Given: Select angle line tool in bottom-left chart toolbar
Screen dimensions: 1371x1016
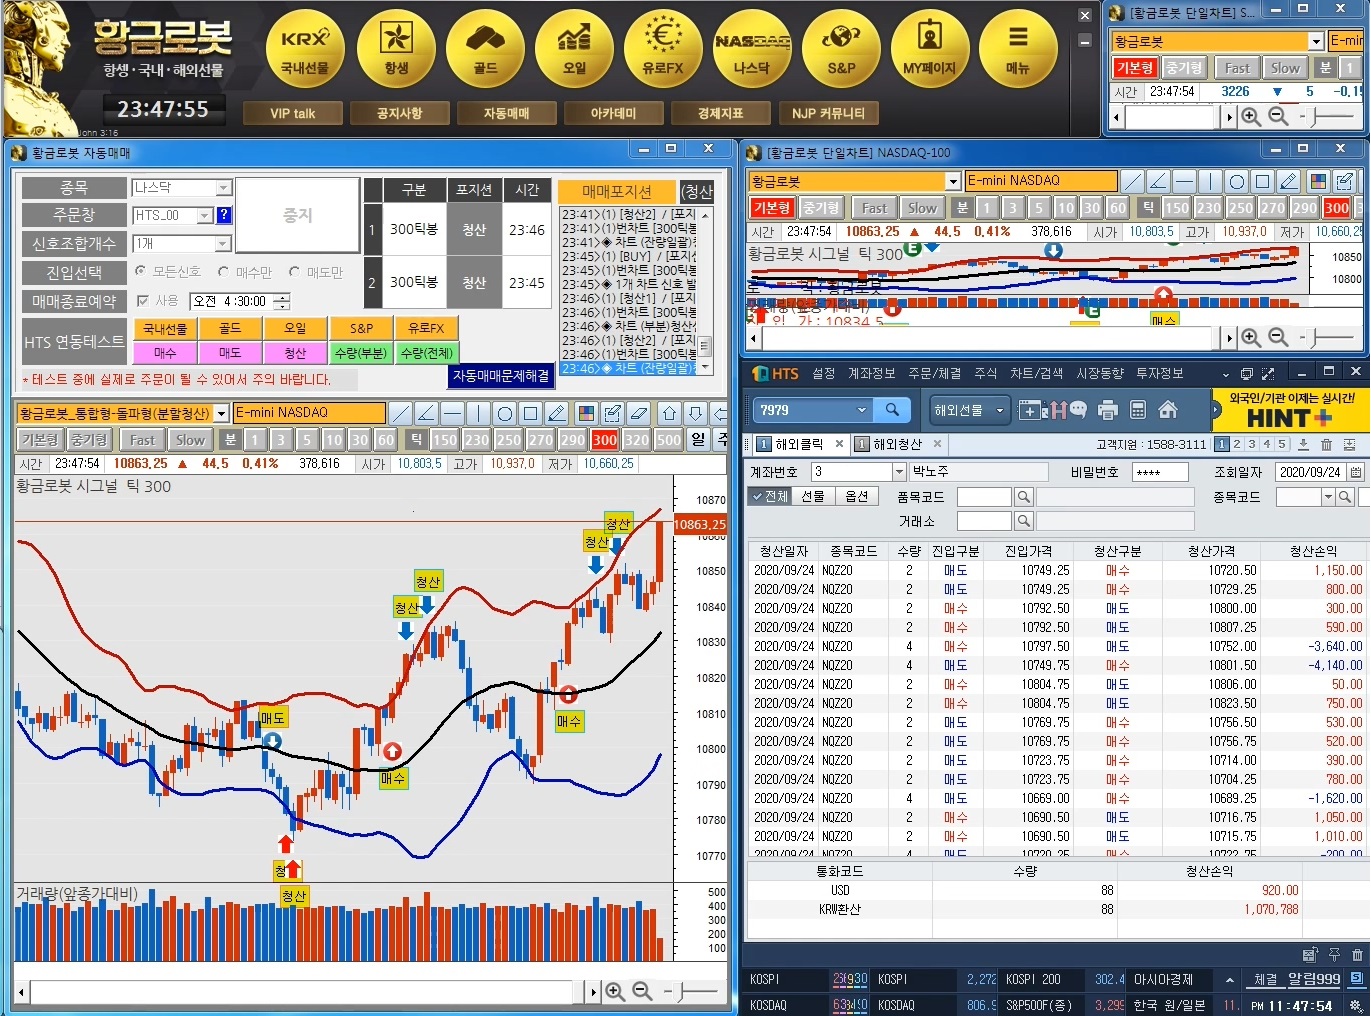Looking at the screenshot, I should click(426, 413).
